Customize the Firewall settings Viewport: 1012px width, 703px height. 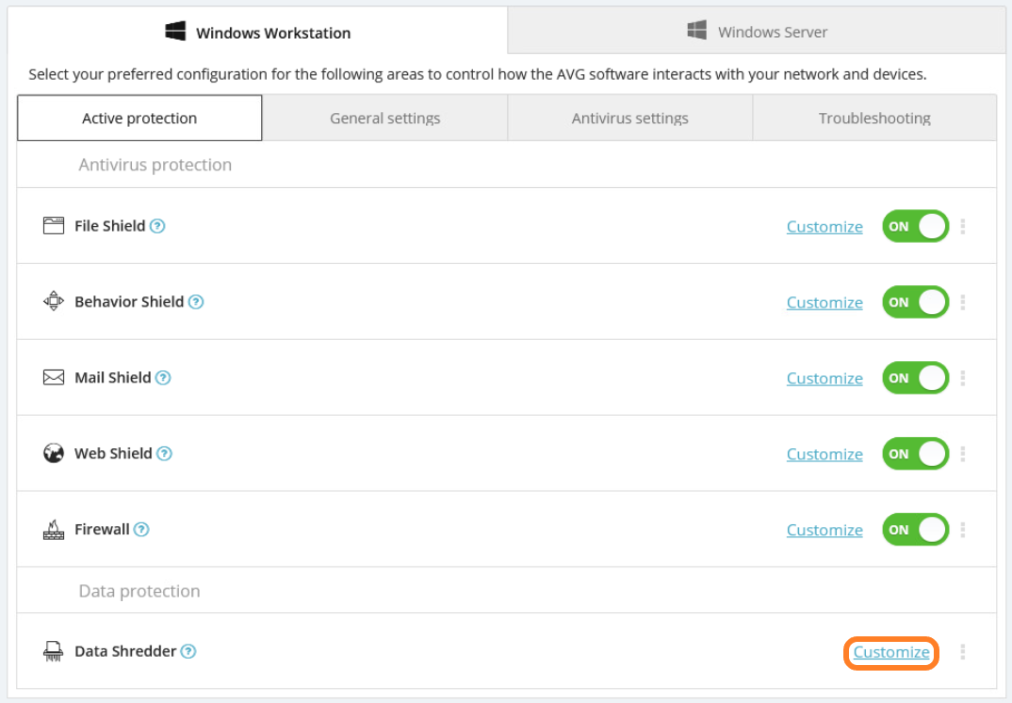824,530
